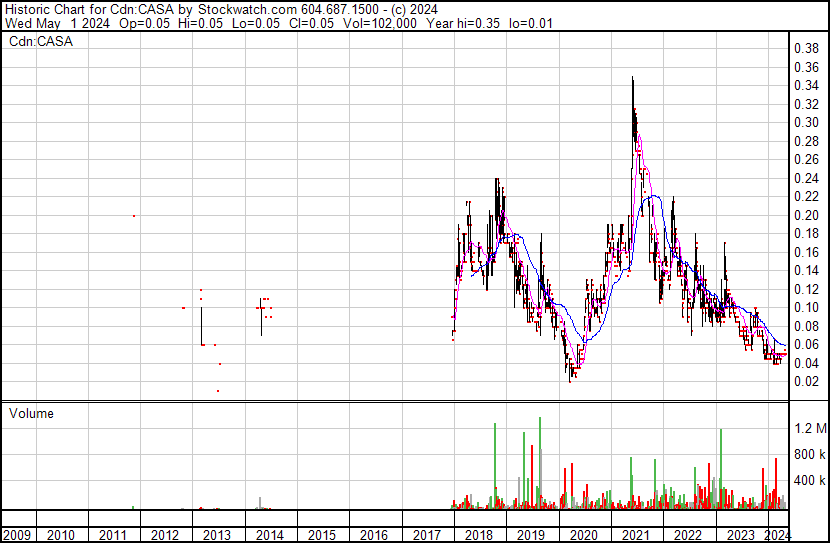
Task: Click the 0.26 price axis label
Action: 806,159
